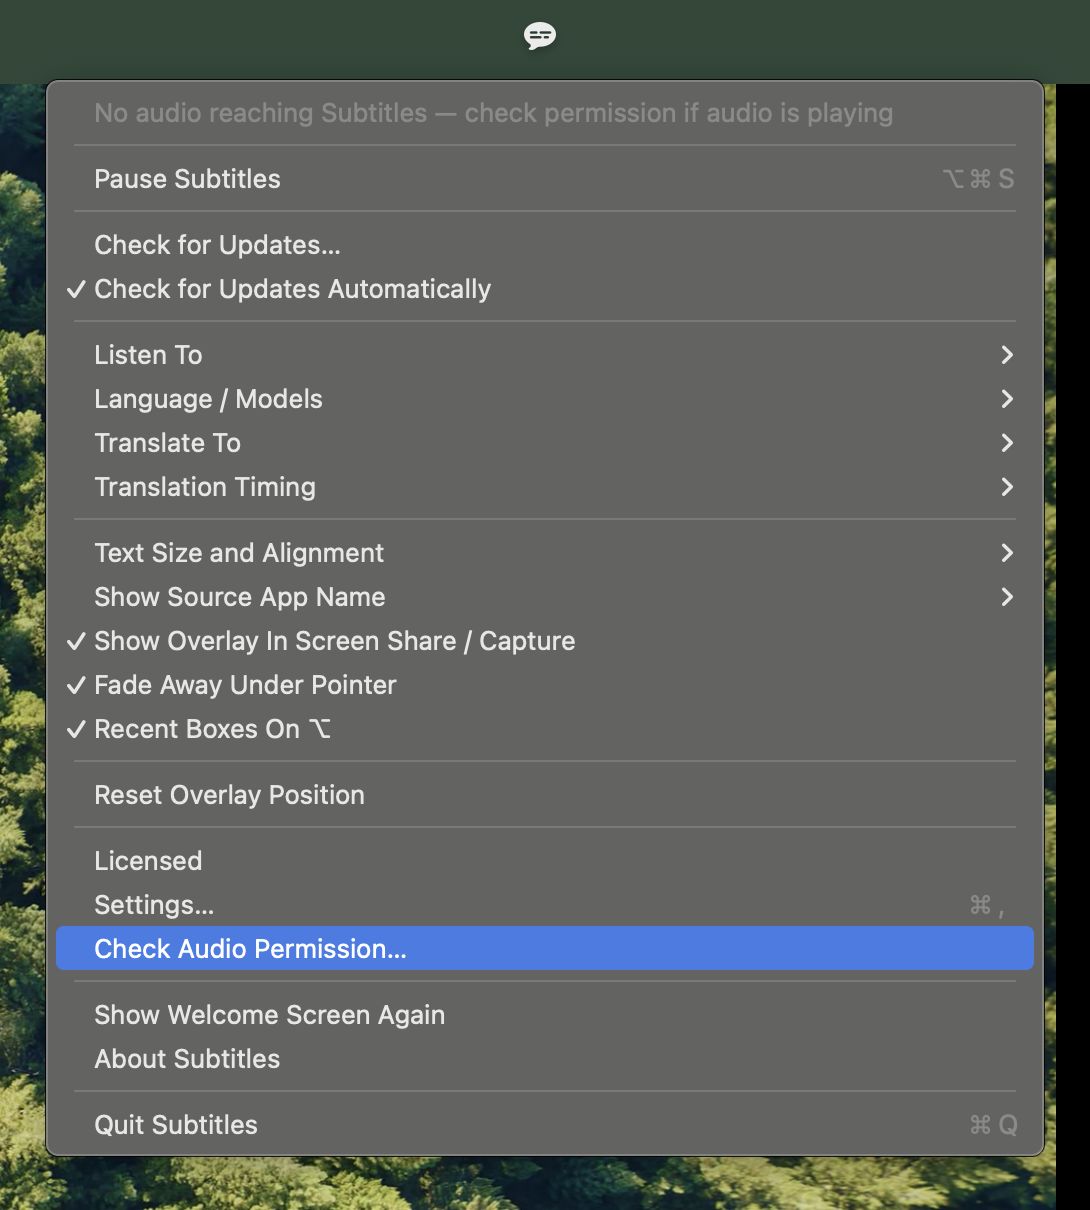Viewport: 1090px width, 1210px height.
Task: Toggle Check for Updates Automatically
Action: click(545, 289)
